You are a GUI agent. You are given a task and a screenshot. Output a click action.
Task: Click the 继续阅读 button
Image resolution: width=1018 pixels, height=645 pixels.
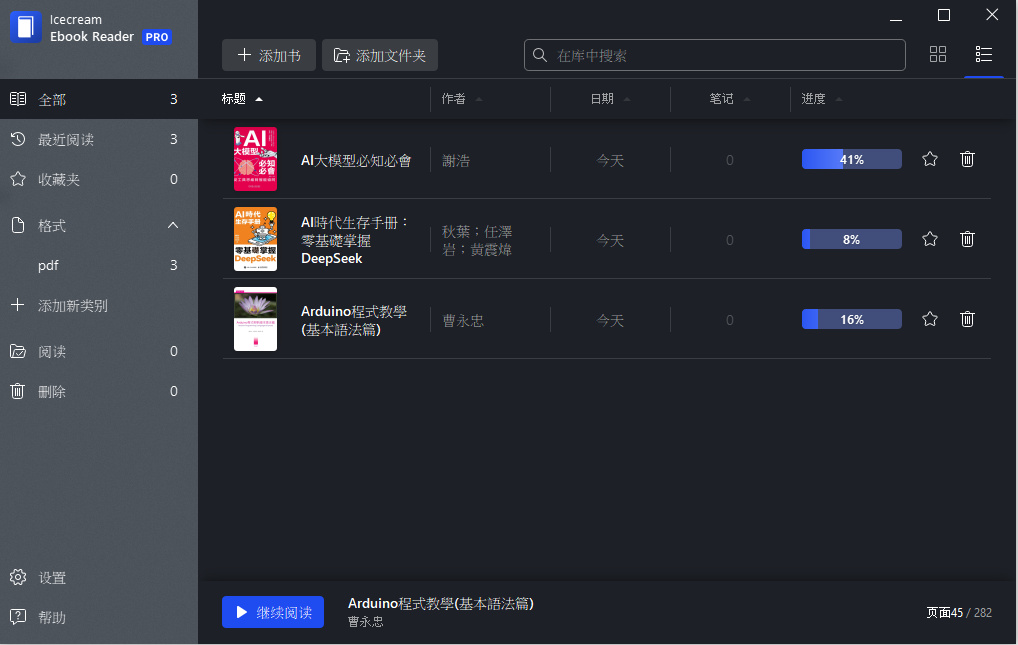[x=273, y=612]
